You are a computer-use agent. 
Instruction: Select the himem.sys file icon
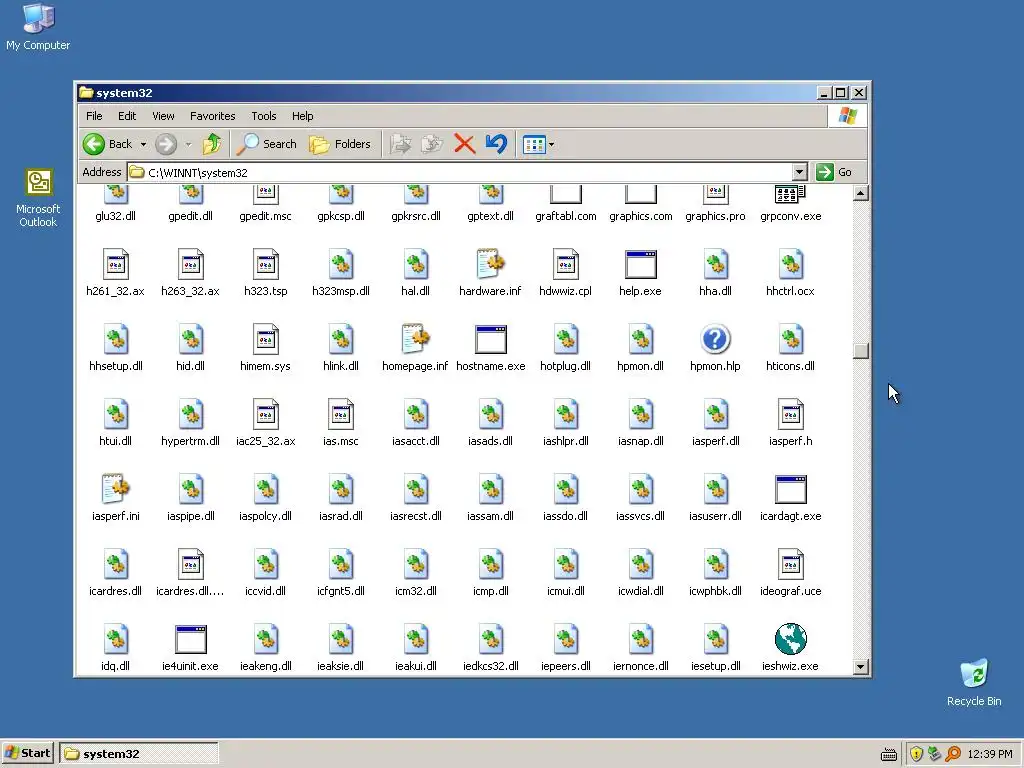point(266,340)
